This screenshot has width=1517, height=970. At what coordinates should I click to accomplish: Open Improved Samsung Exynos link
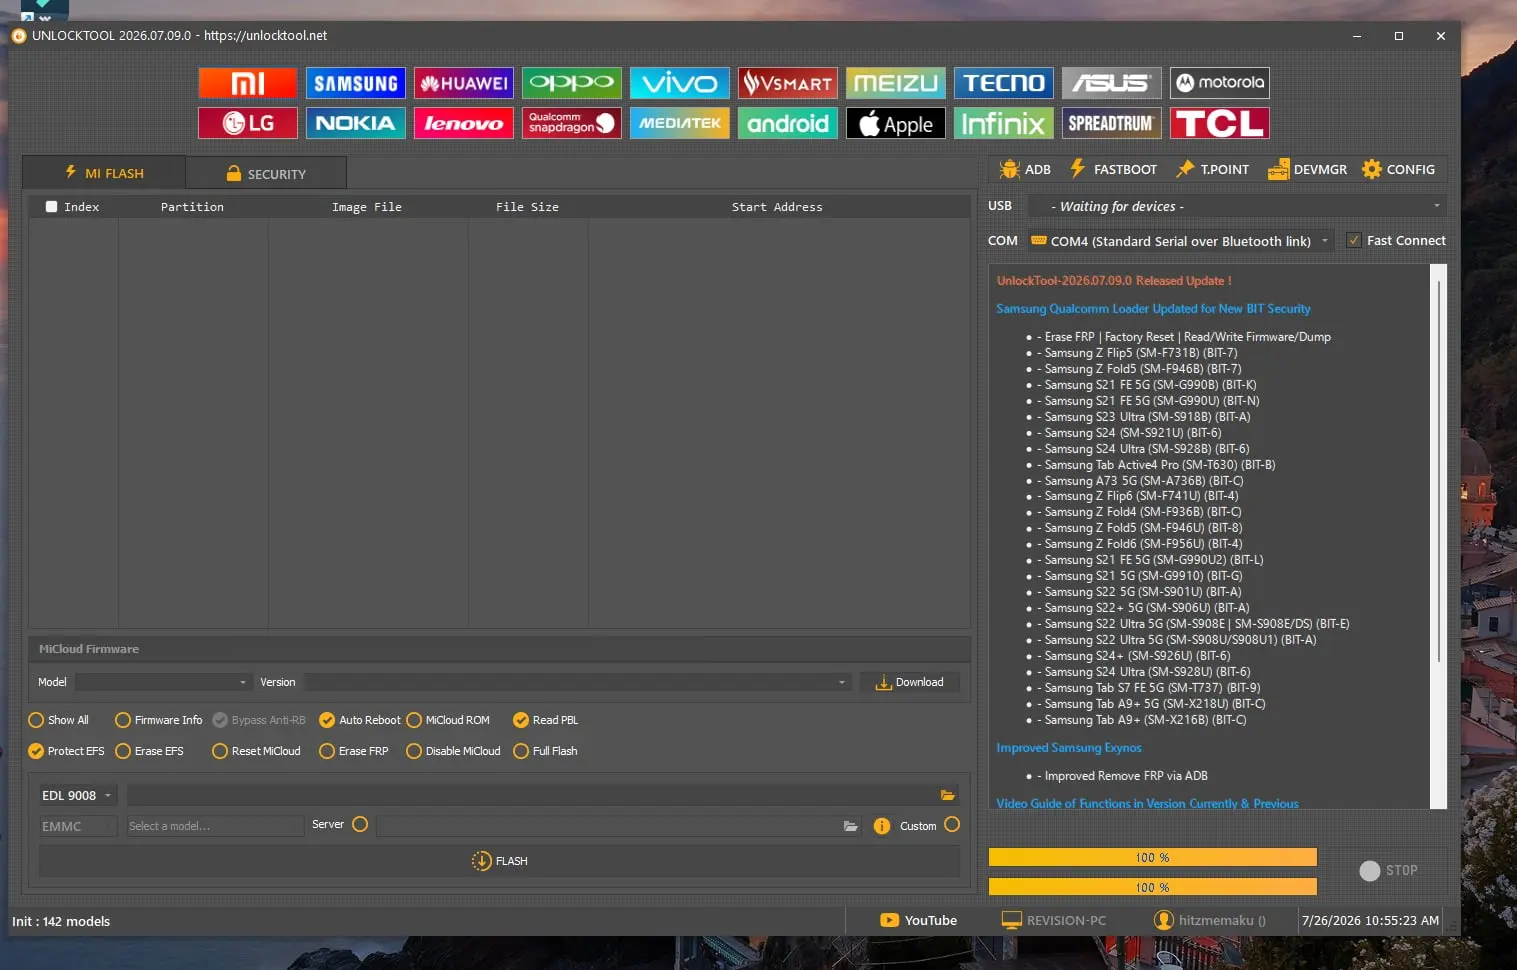pyautogui.click(x=1069, y=748)
